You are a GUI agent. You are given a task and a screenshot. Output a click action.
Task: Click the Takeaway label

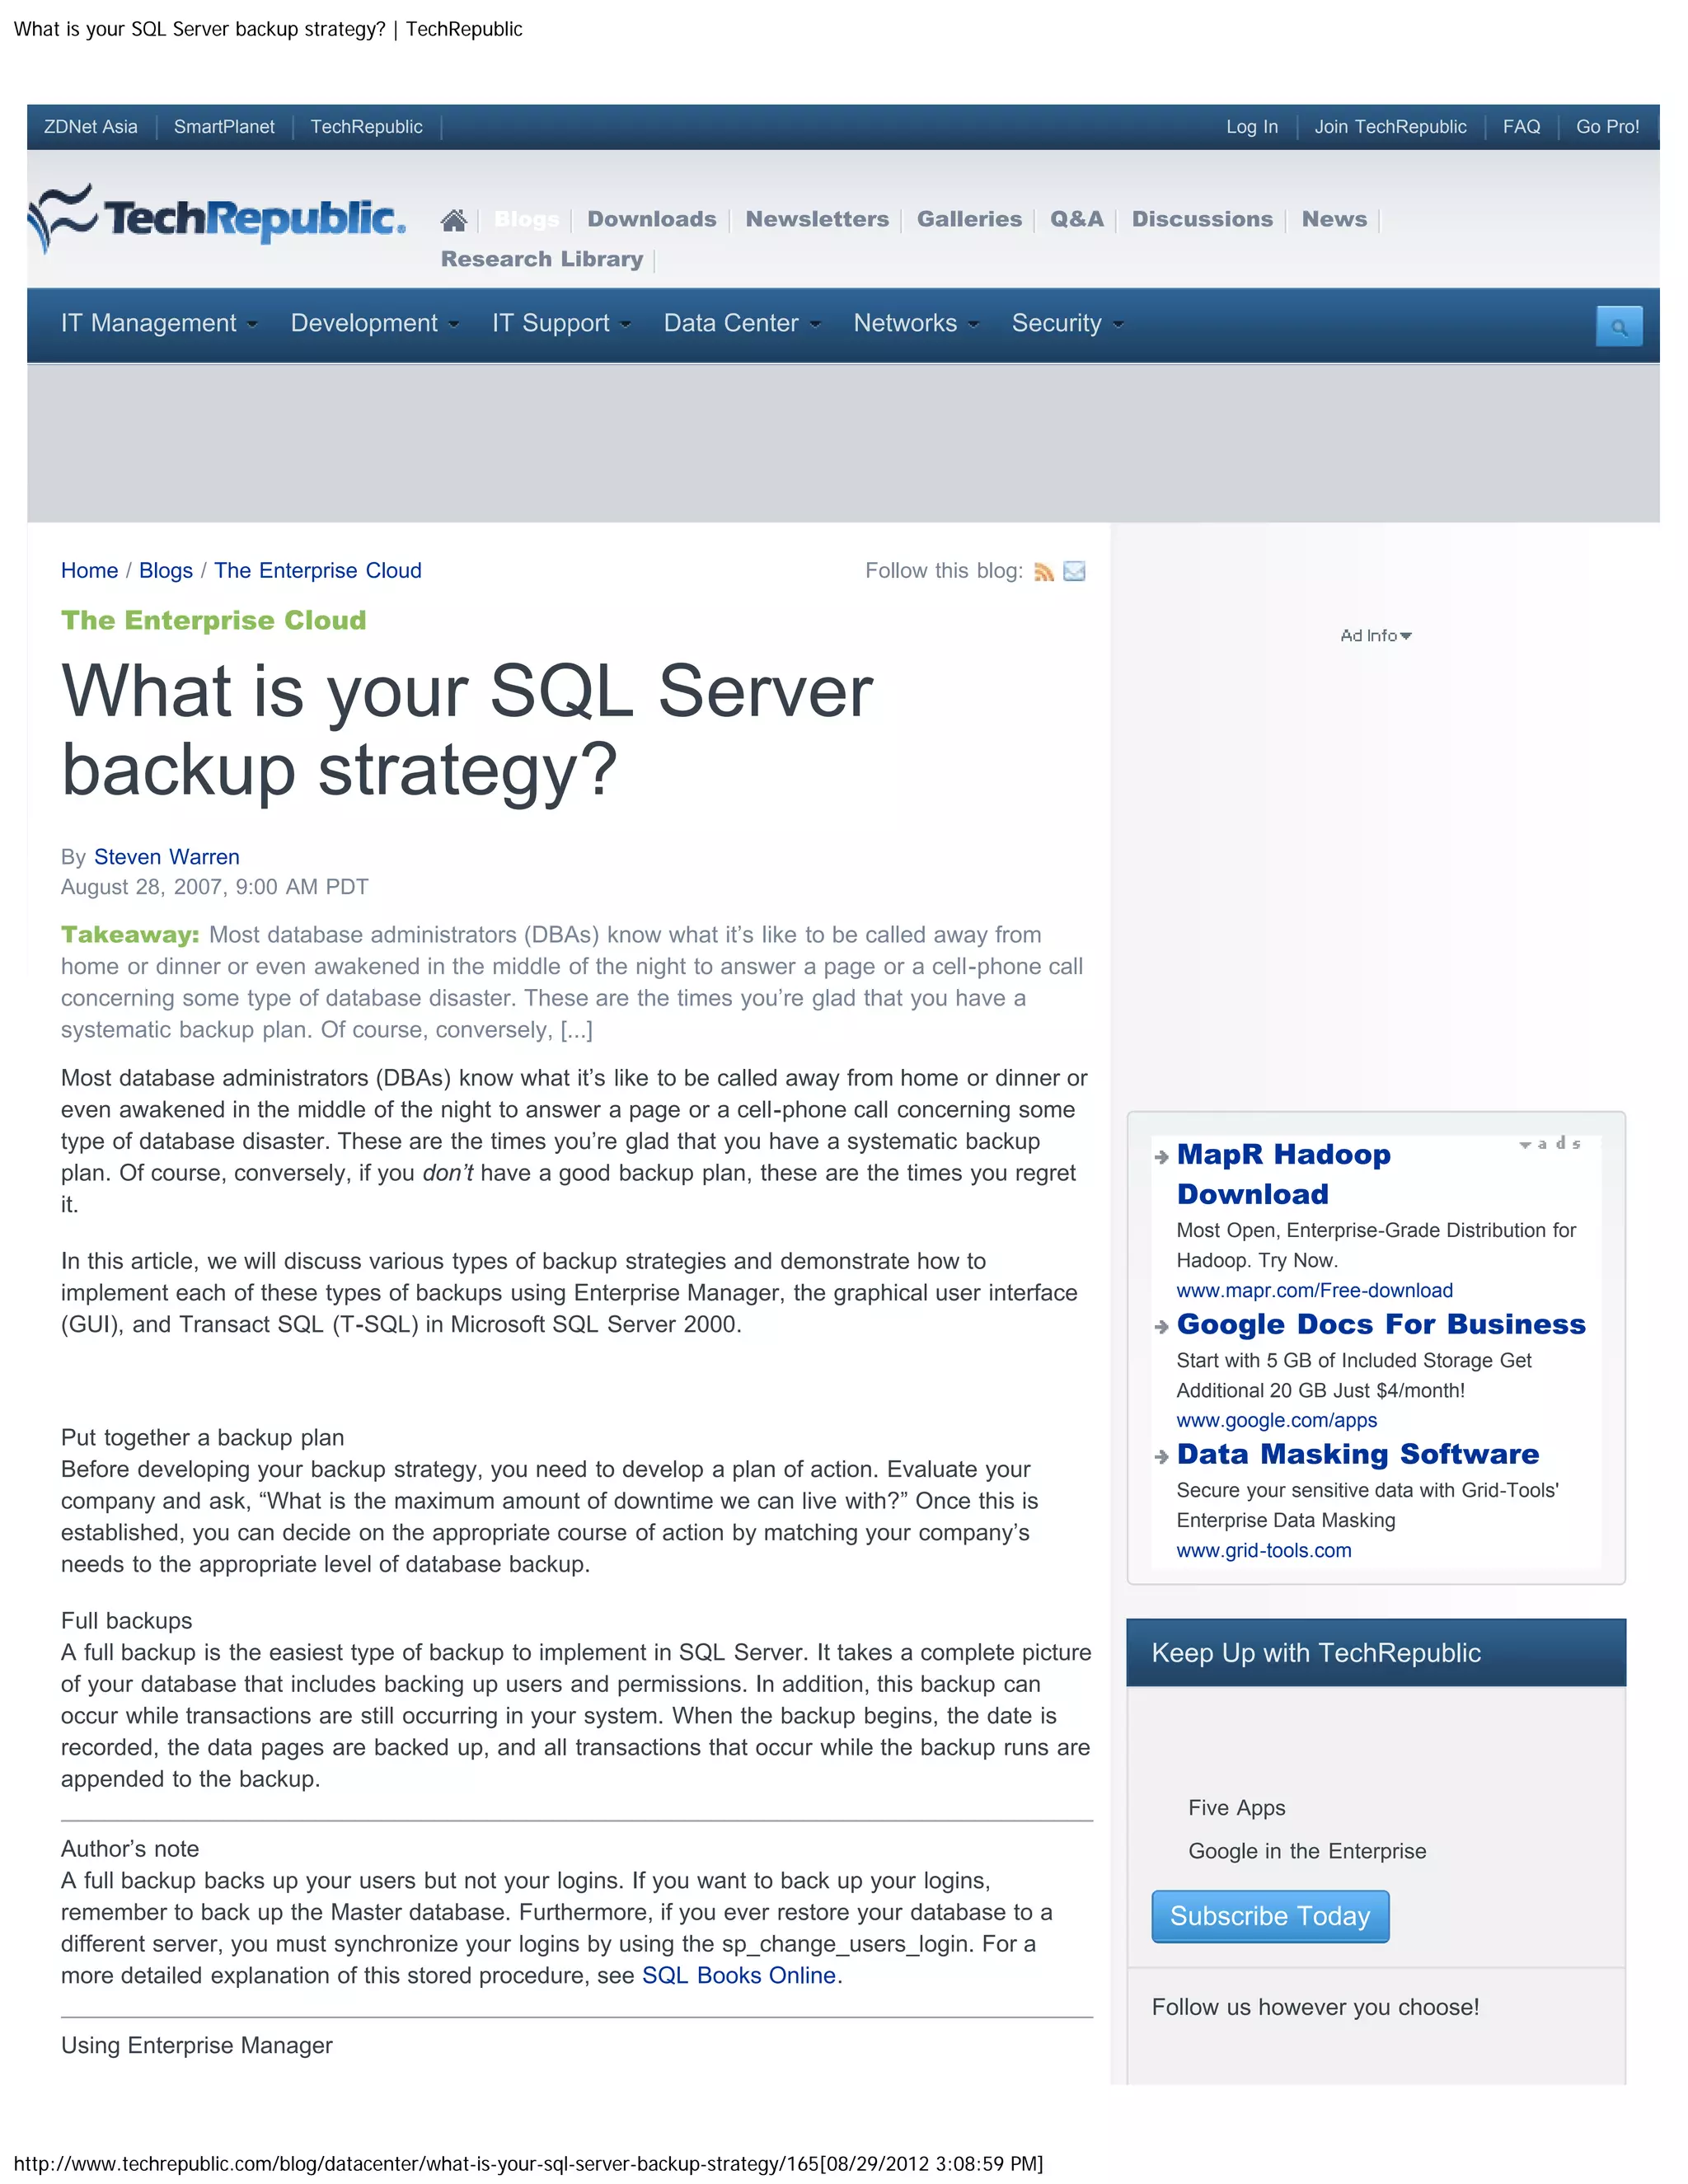[130, 934]
